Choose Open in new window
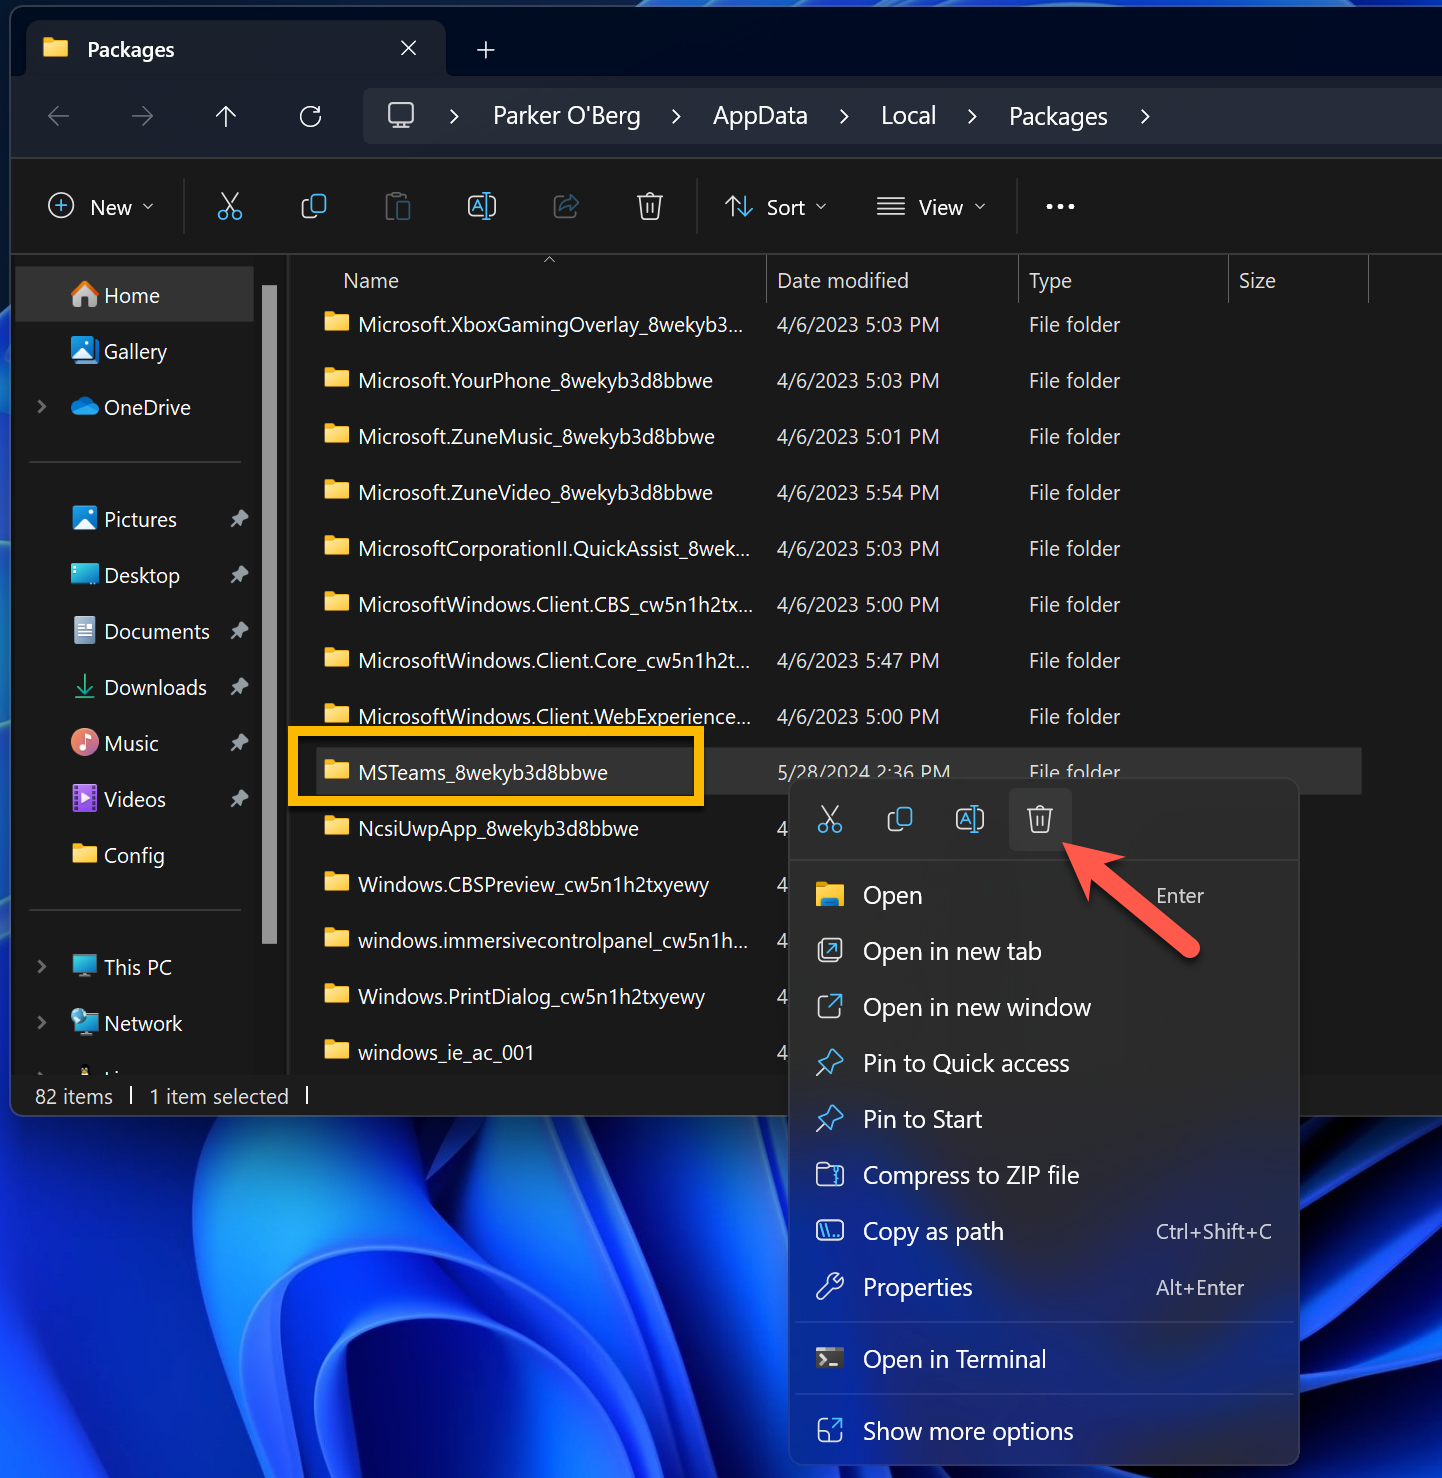 coord(1044,1007)
